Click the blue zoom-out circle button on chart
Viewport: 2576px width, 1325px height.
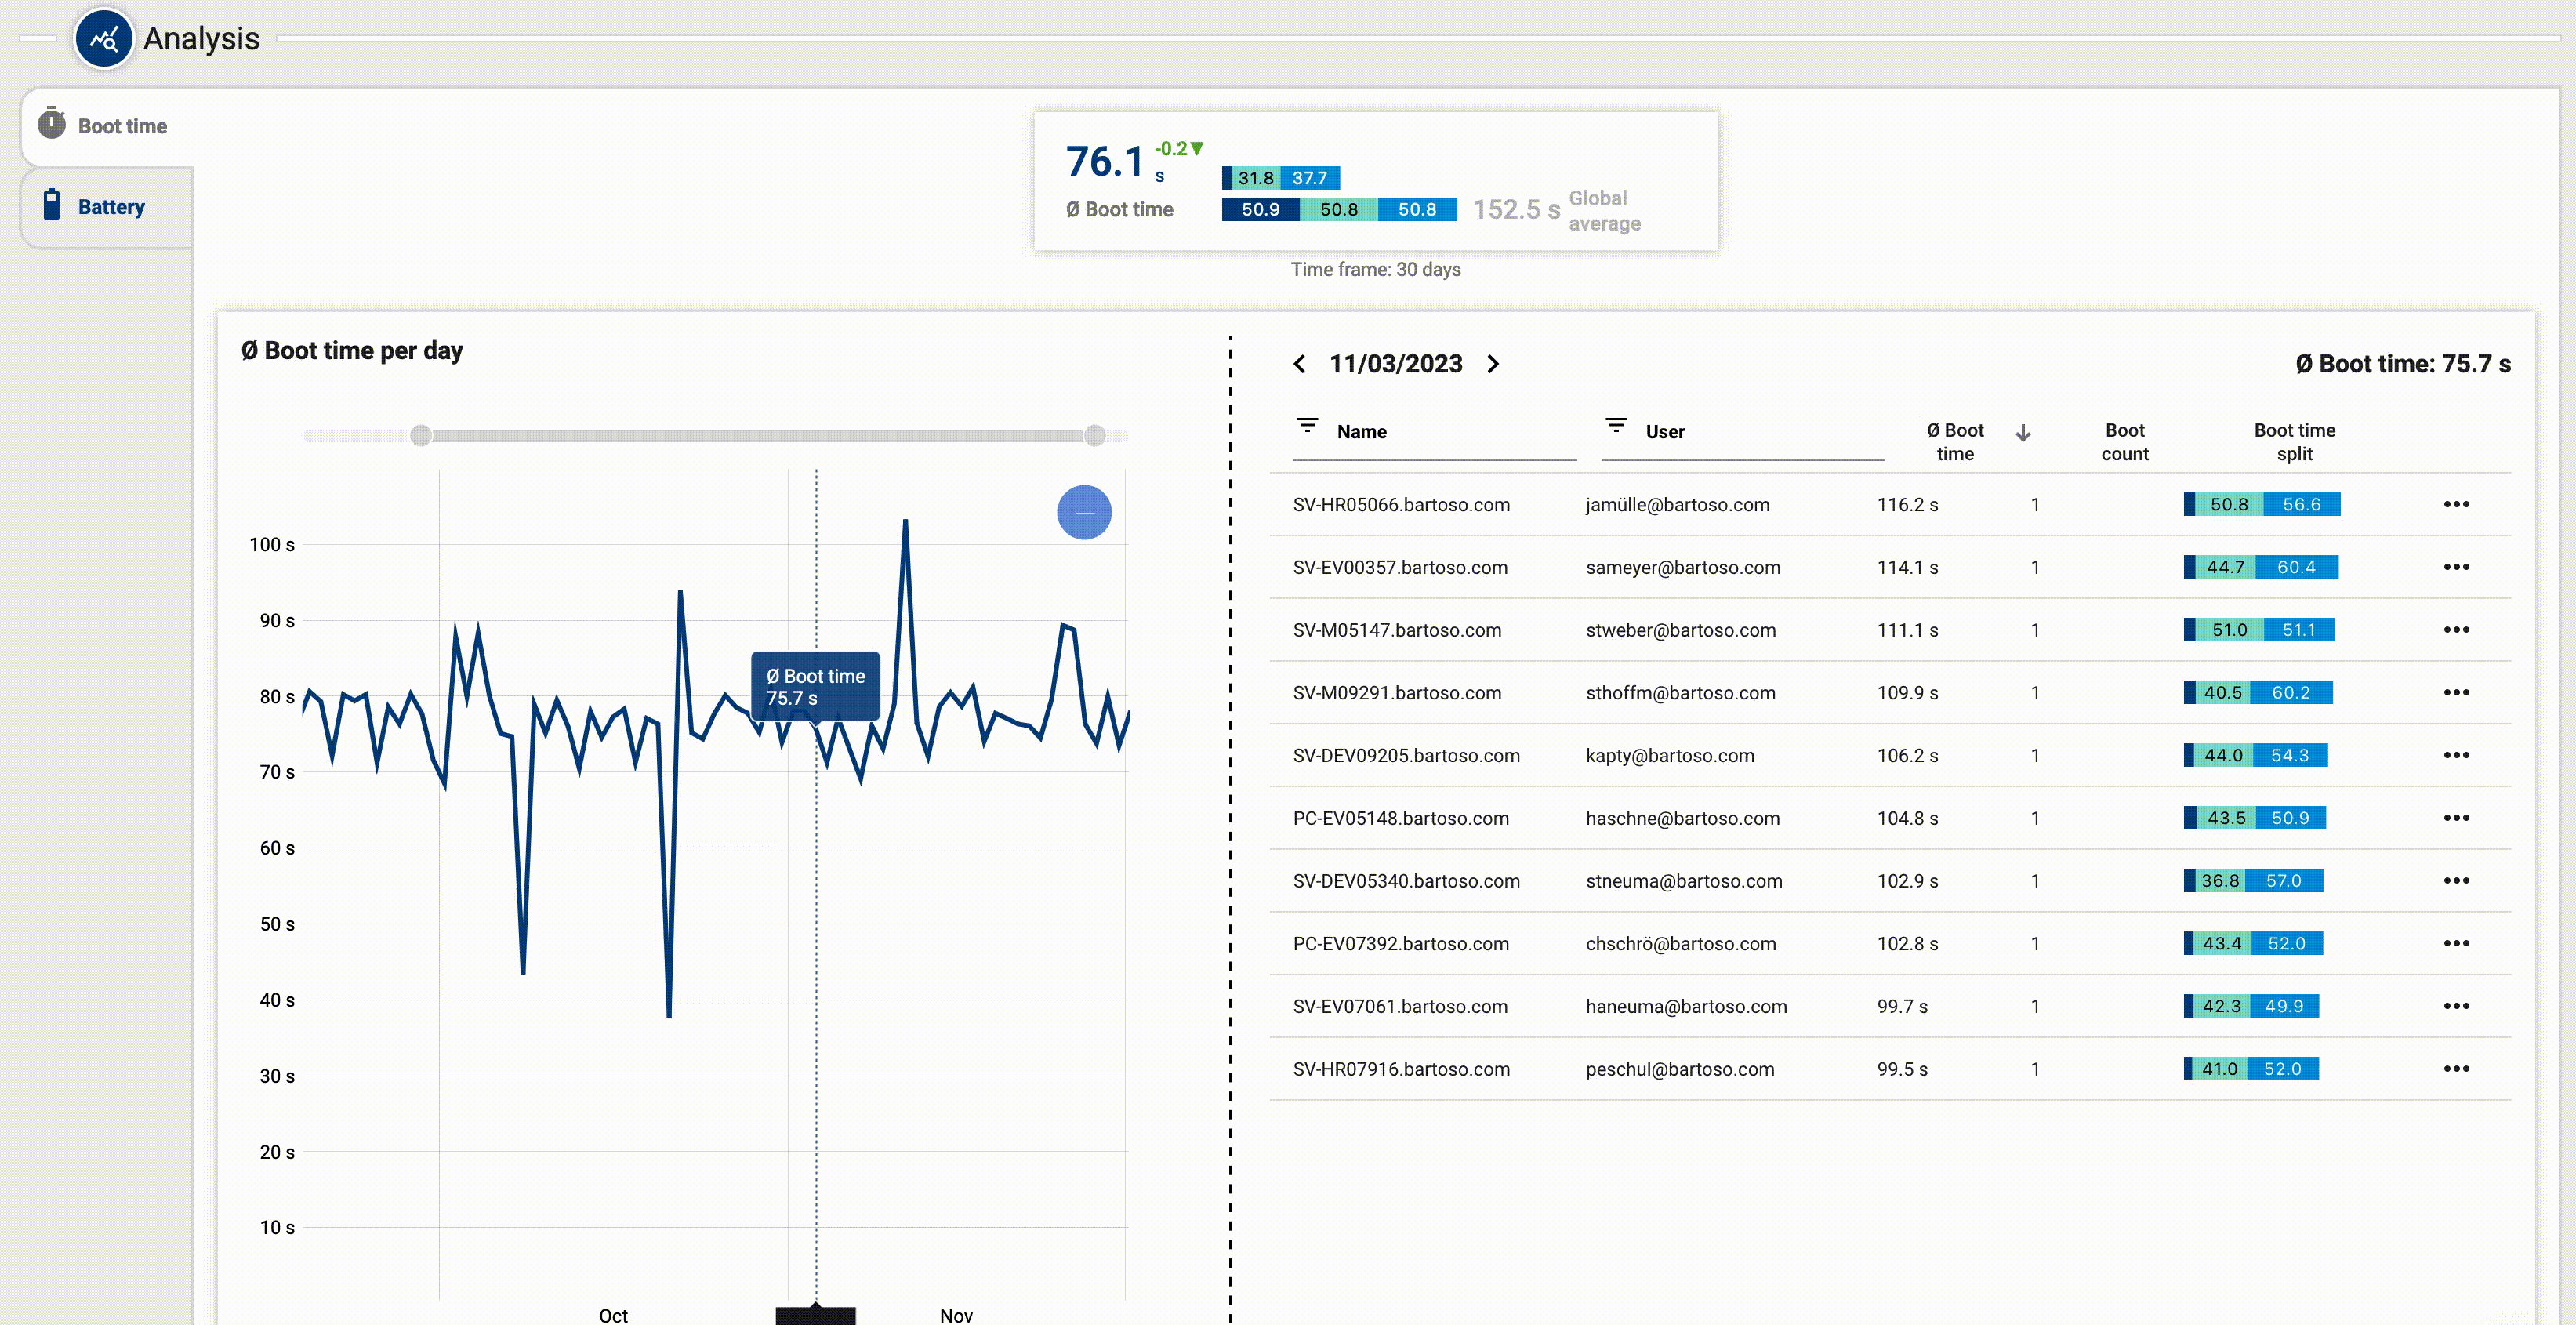click(x=1084, y=512)
